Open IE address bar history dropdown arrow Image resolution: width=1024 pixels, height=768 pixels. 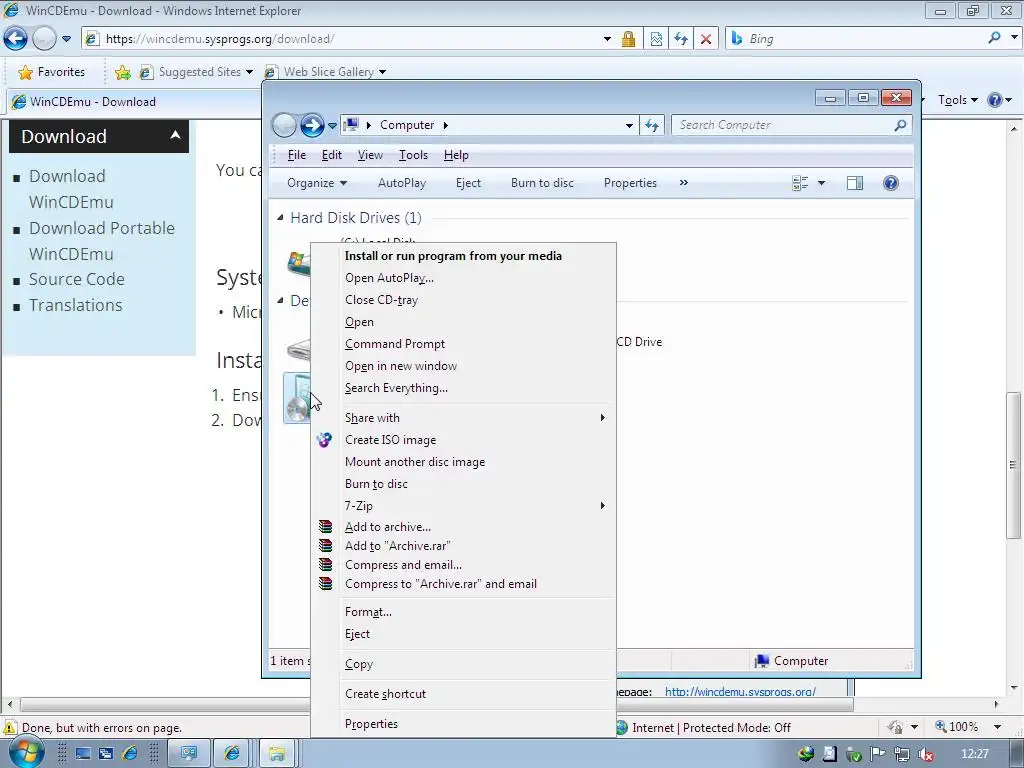[607, 39]
